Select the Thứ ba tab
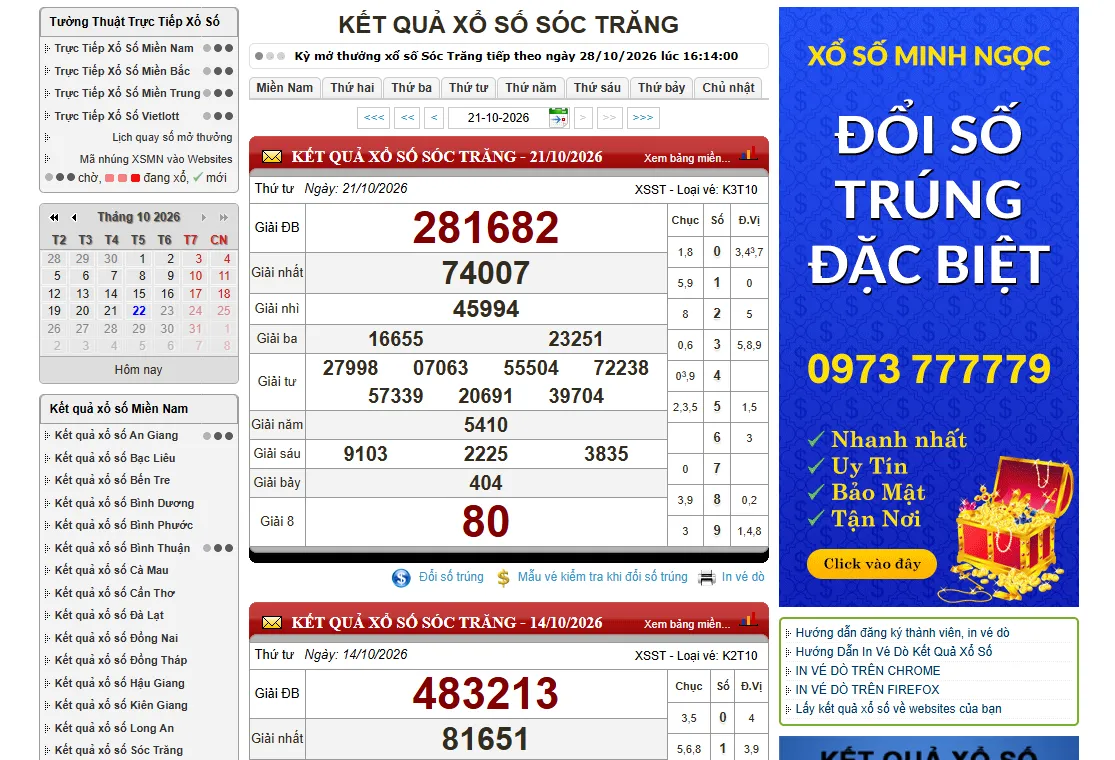 coord(412,87)
